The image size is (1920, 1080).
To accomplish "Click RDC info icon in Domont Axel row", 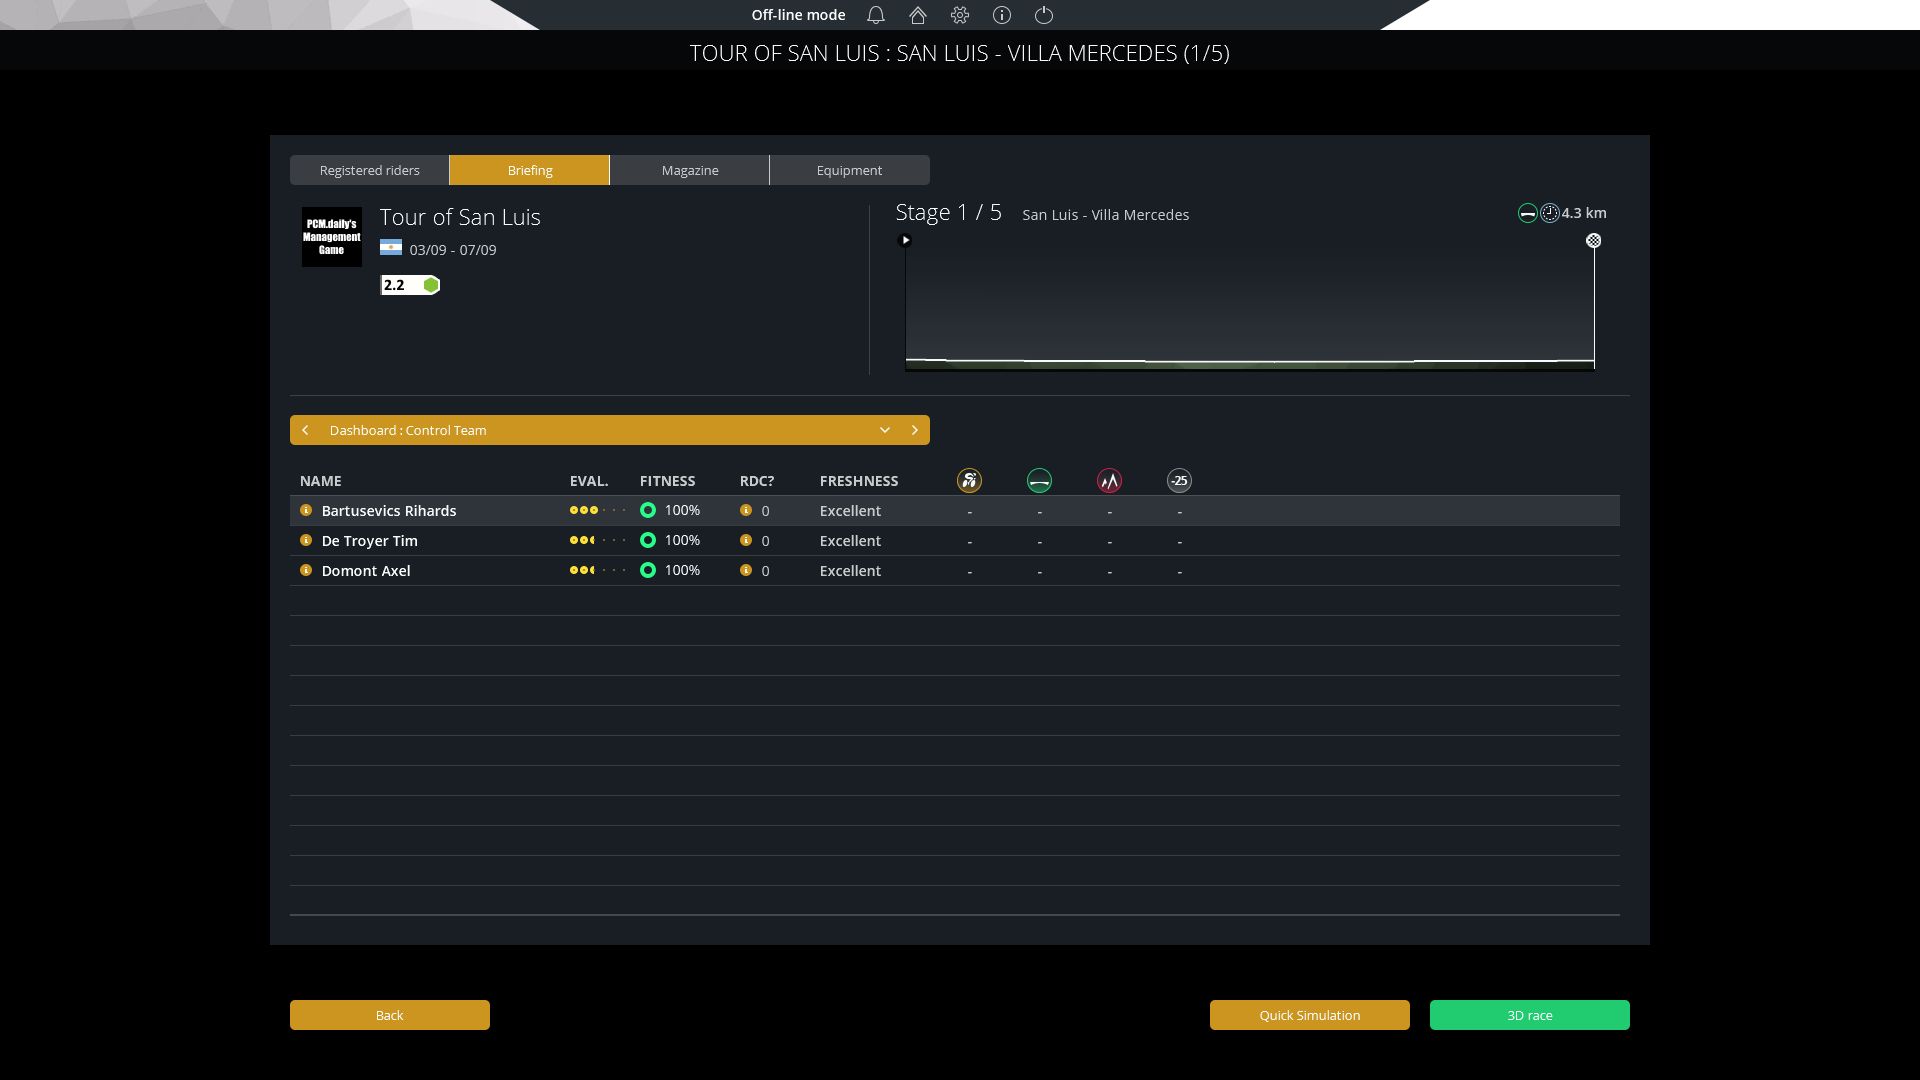I will click(746, 570).
